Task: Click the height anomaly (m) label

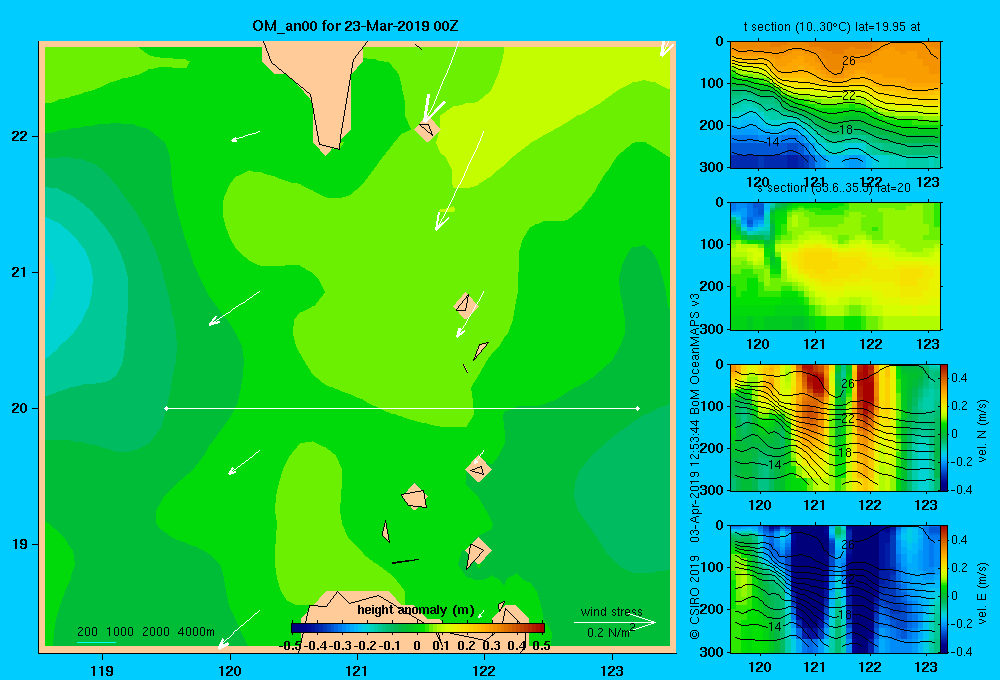Action: point(416,610)
